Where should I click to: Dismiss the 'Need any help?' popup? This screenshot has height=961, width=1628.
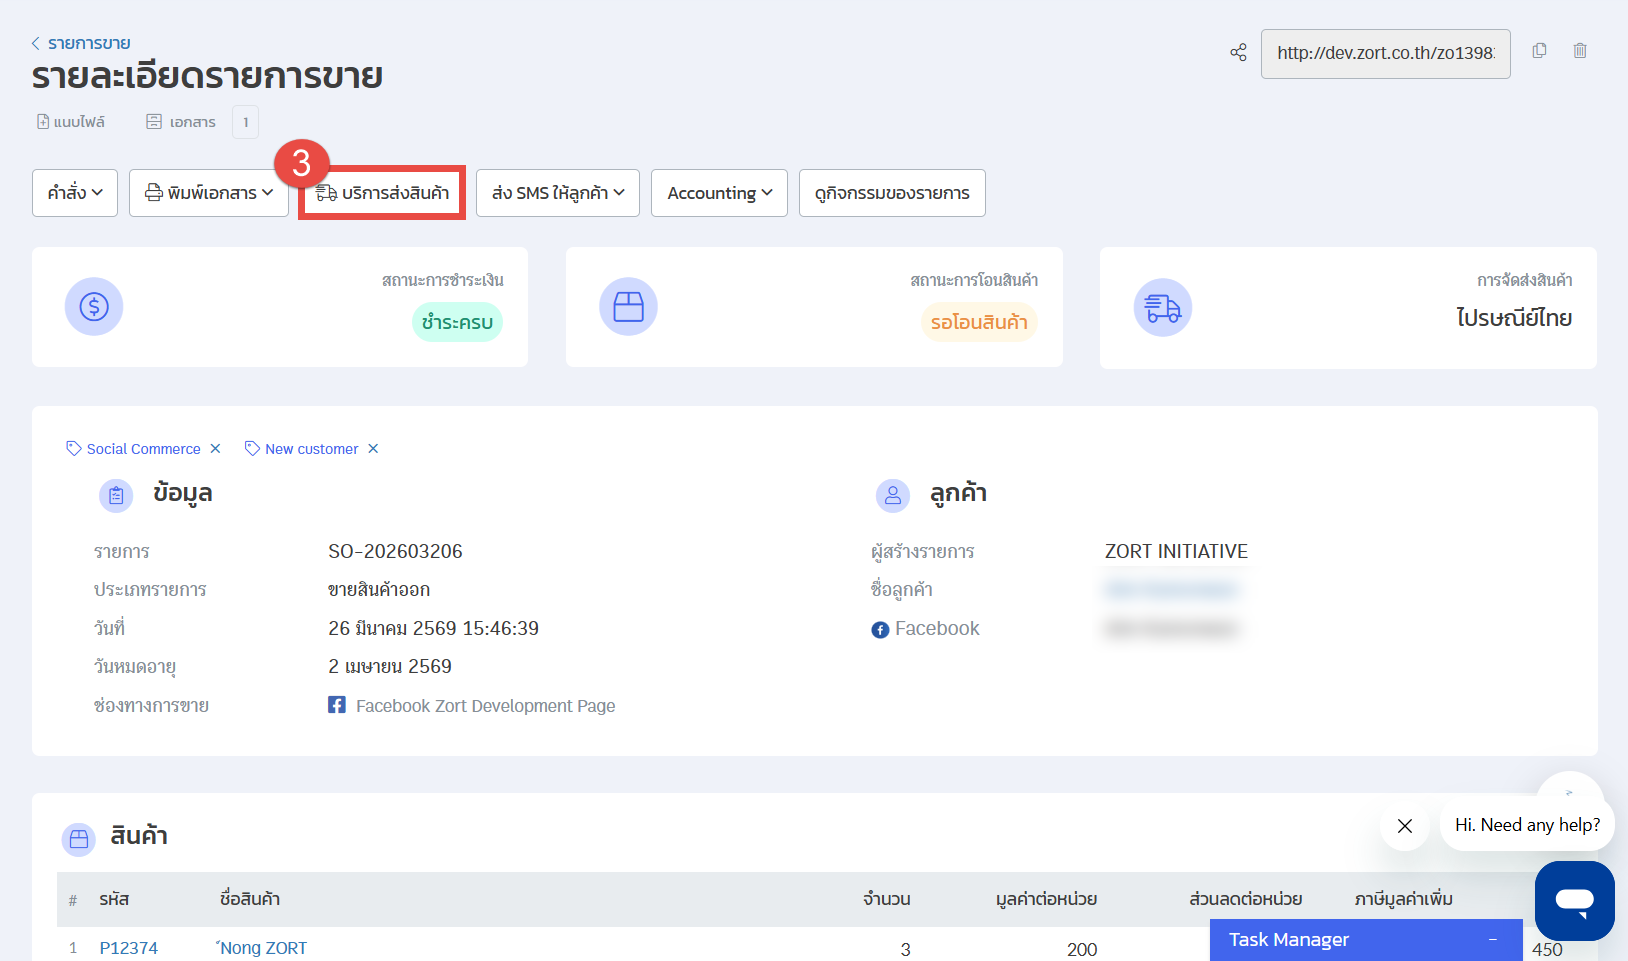[x=1404, y=826]
